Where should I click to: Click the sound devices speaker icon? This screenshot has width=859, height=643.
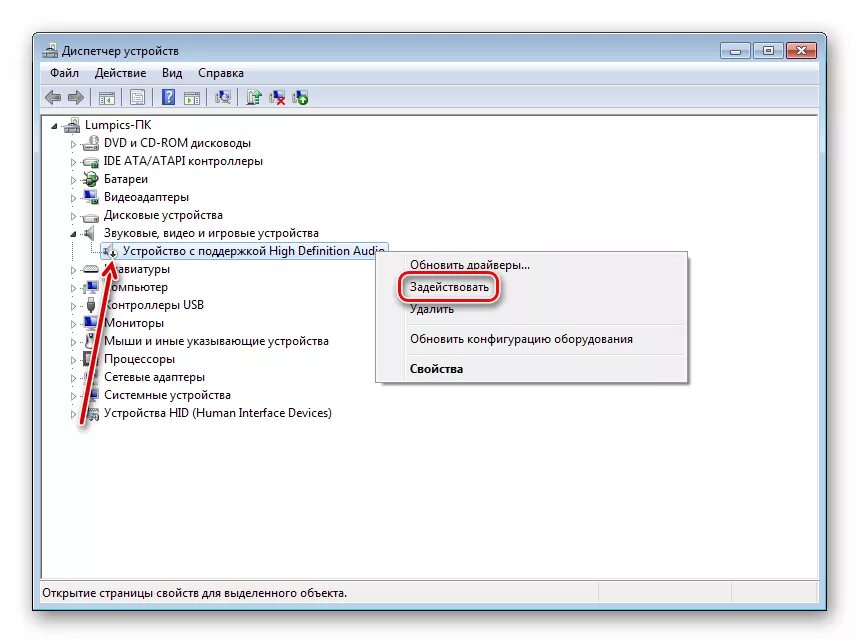click(89, 233)
